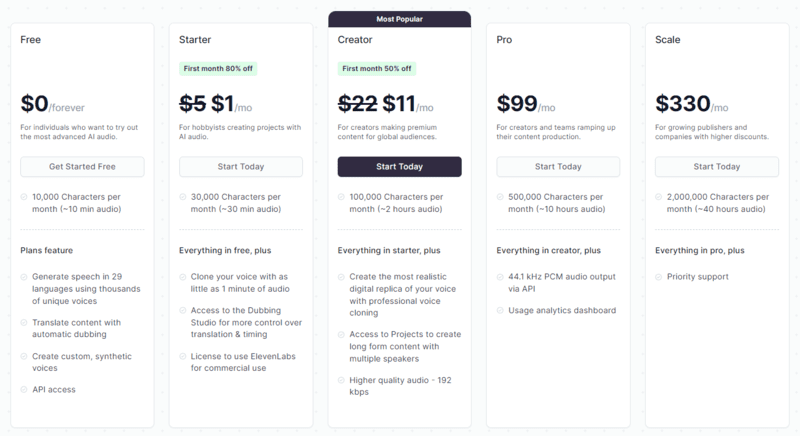The width and height of the screenshot is (800, 436).
Task: Click Start Today under Starter plan
Action: [241, 167]
